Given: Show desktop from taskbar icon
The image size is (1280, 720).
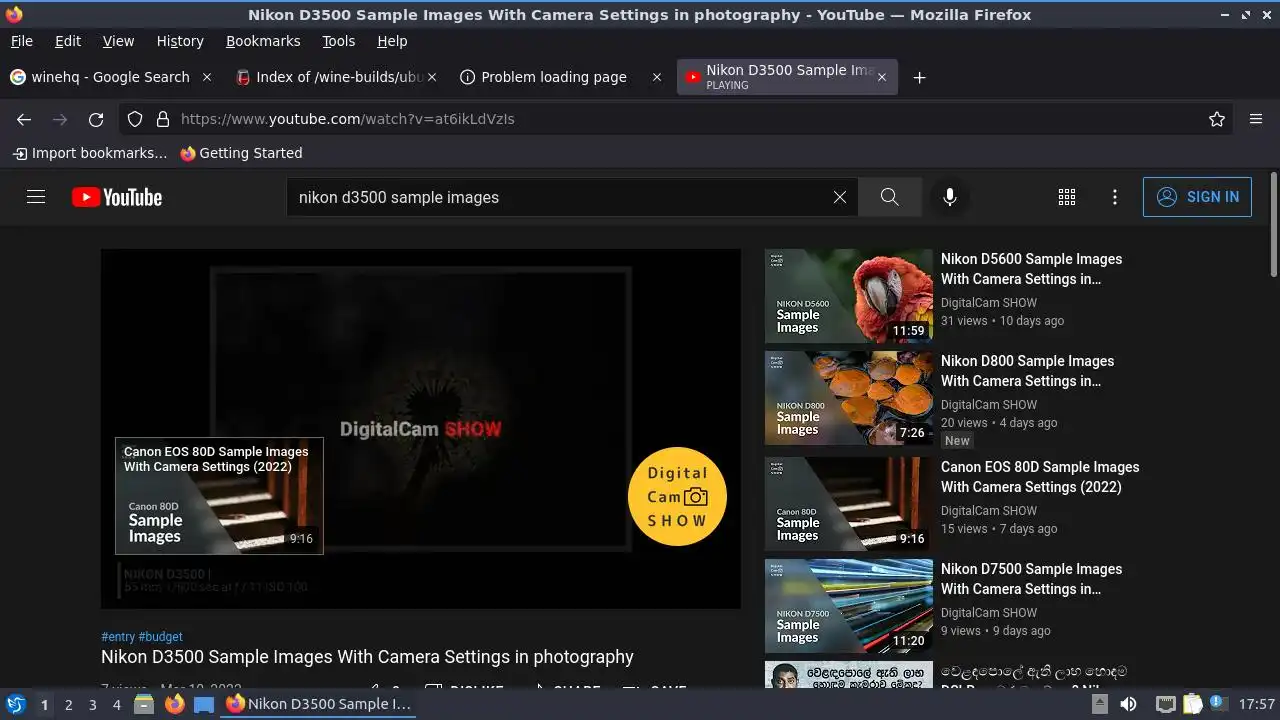Looking at the screenshot, I should tap(204, 704).
